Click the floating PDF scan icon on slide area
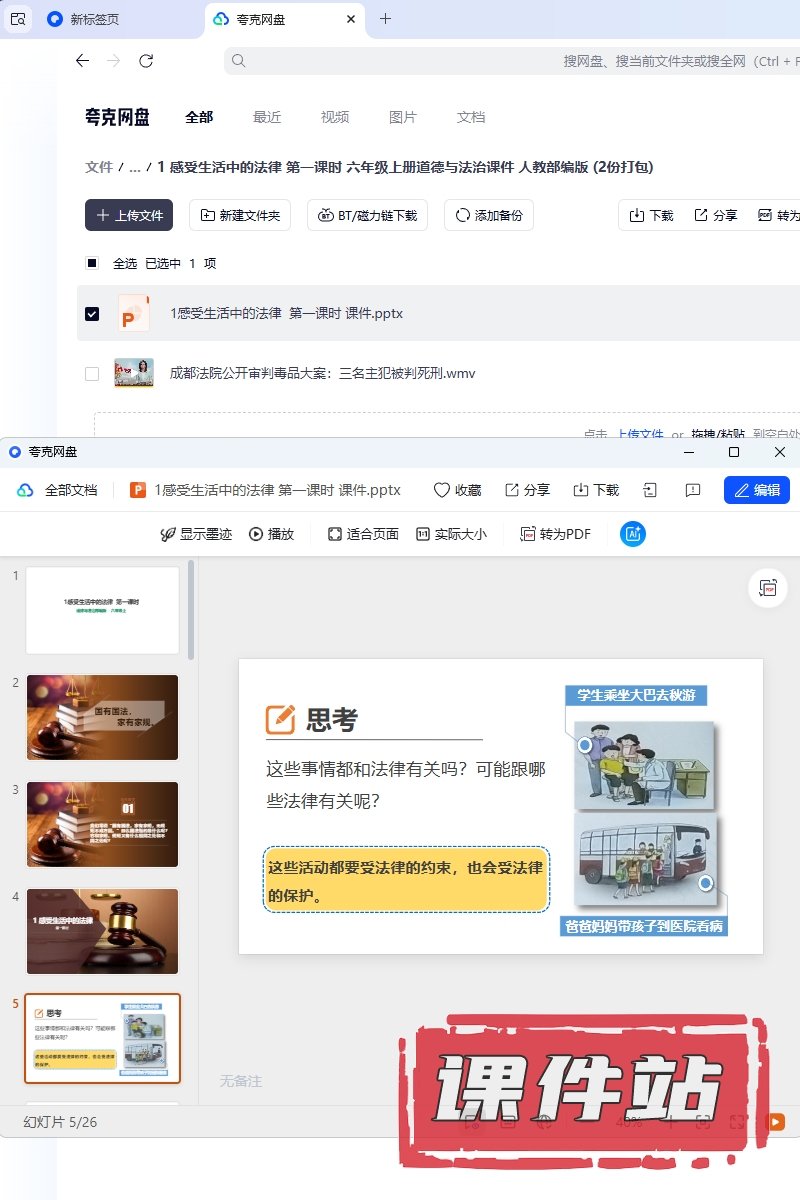800x1200 pixels. pyautogui.click(x=768, y=588)
